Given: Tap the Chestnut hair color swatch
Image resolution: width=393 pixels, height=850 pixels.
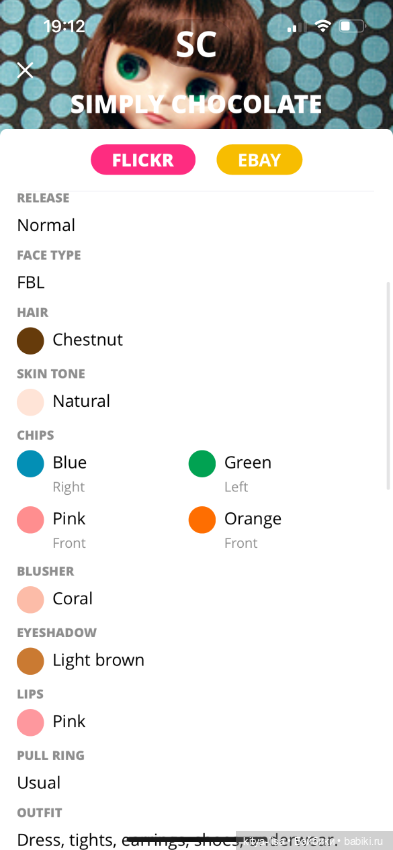Looking at the screenshot, I should [30, 340].
